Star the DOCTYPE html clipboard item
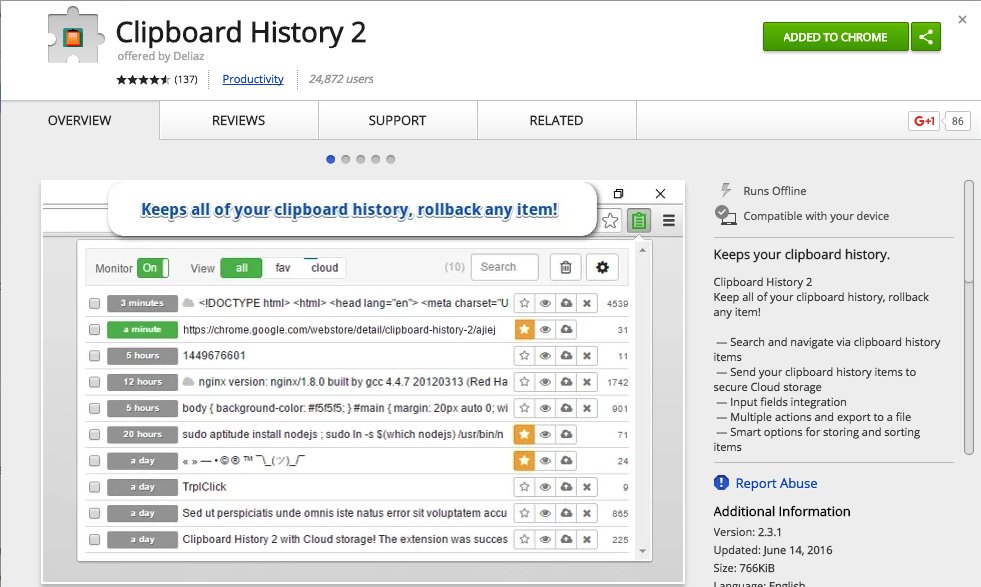This screenshot has height=587, width=981. tap(524, 303)
